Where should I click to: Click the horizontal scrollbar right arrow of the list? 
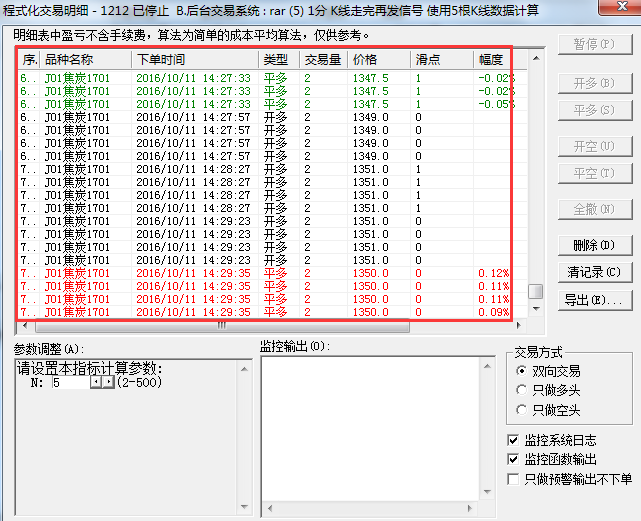(x=518, y=326)
